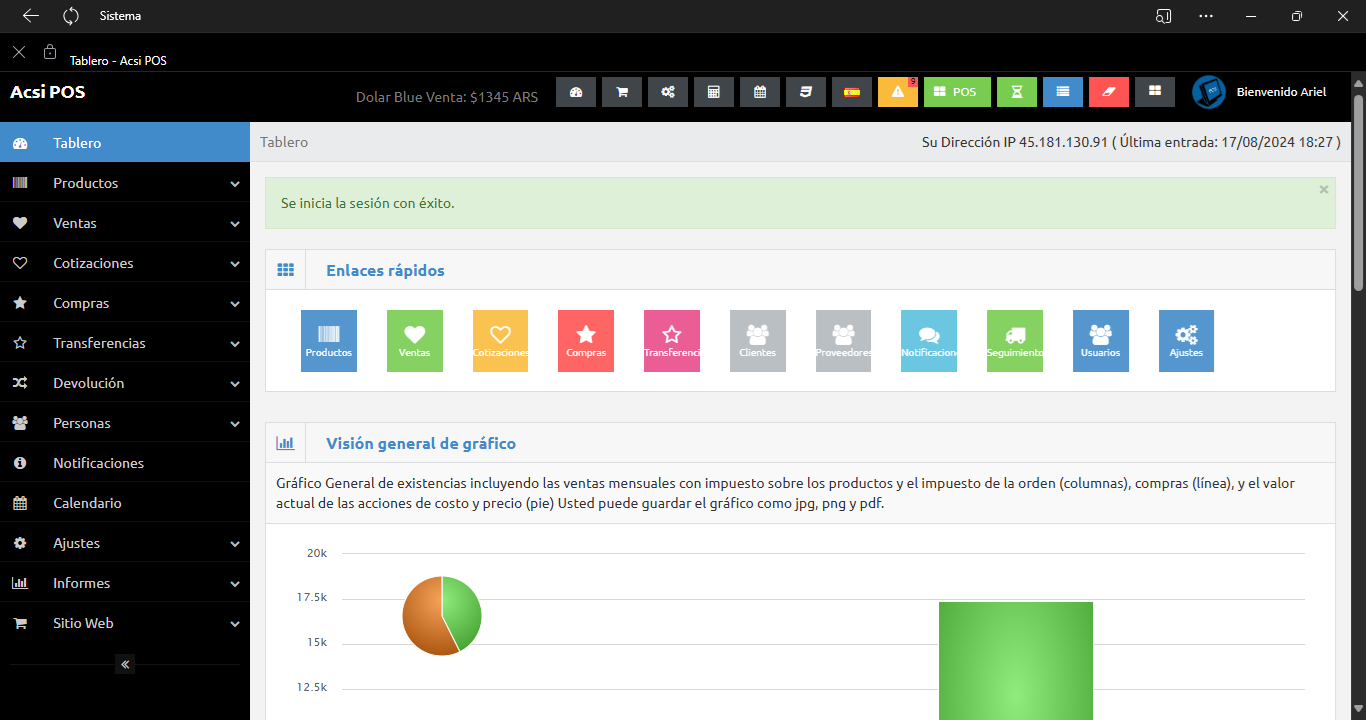Click the green POS button
Screen dimensions: 1366x720
(x=957, y=92)
